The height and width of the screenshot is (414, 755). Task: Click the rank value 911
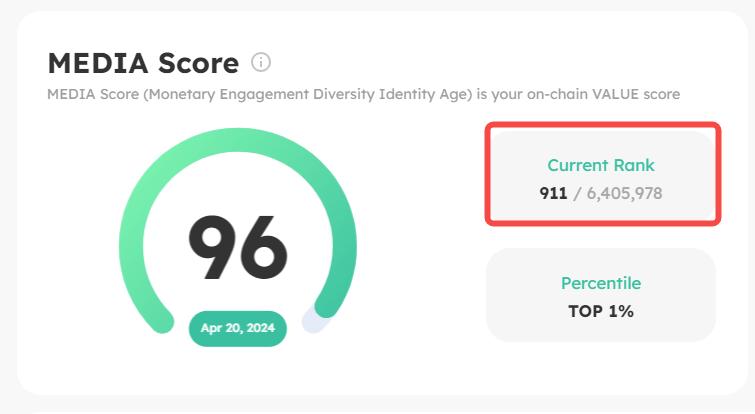(553, 192)
